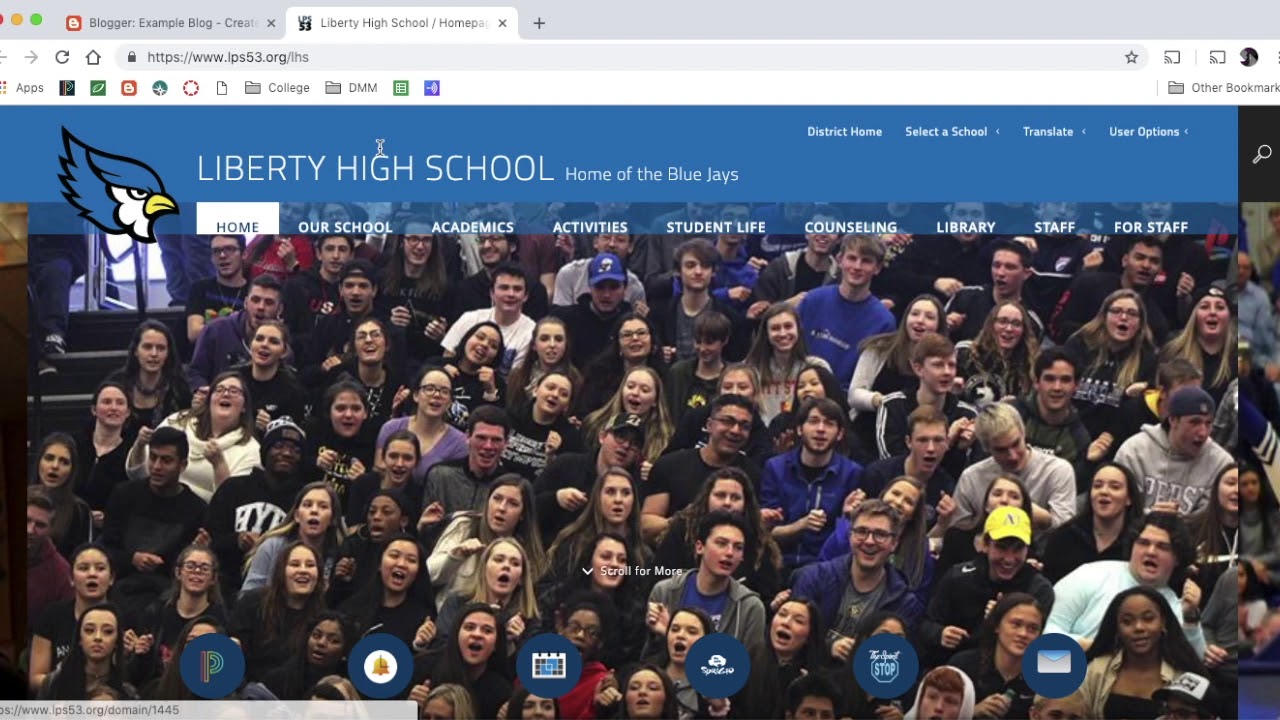The image size is (1280, 720).
Task: Open the ACTIVITIES menu
Action: [590, 227]
